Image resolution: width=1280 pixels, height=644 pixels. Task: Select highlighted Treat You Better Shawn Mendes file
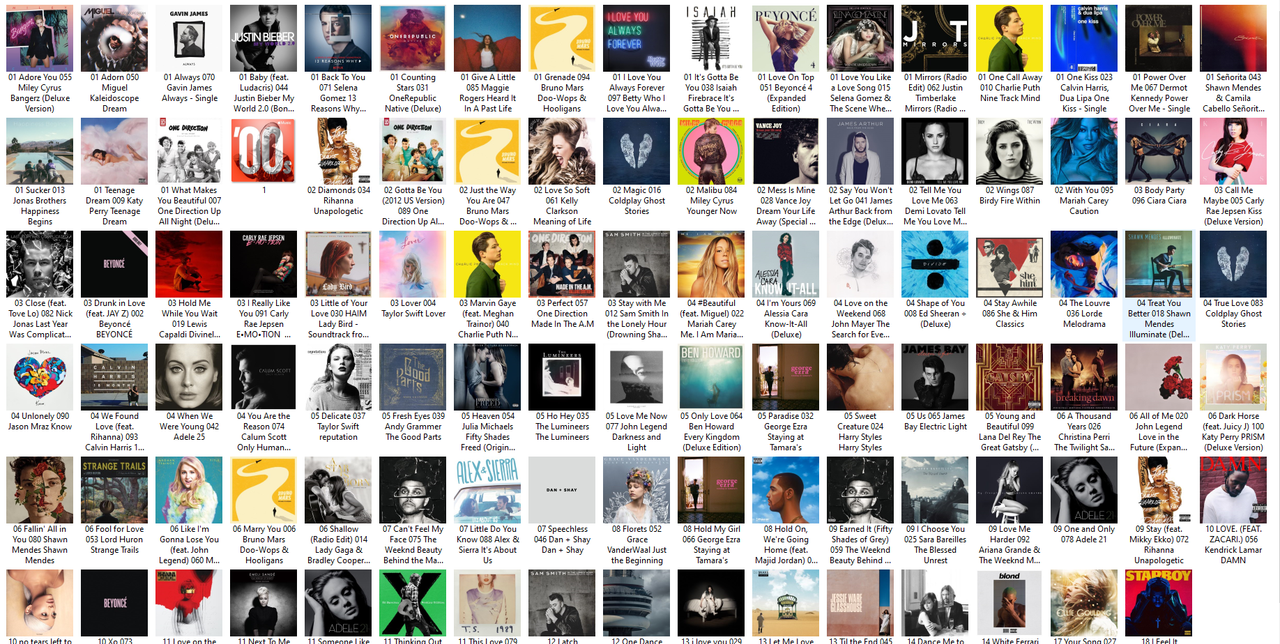coord(1159,286)
